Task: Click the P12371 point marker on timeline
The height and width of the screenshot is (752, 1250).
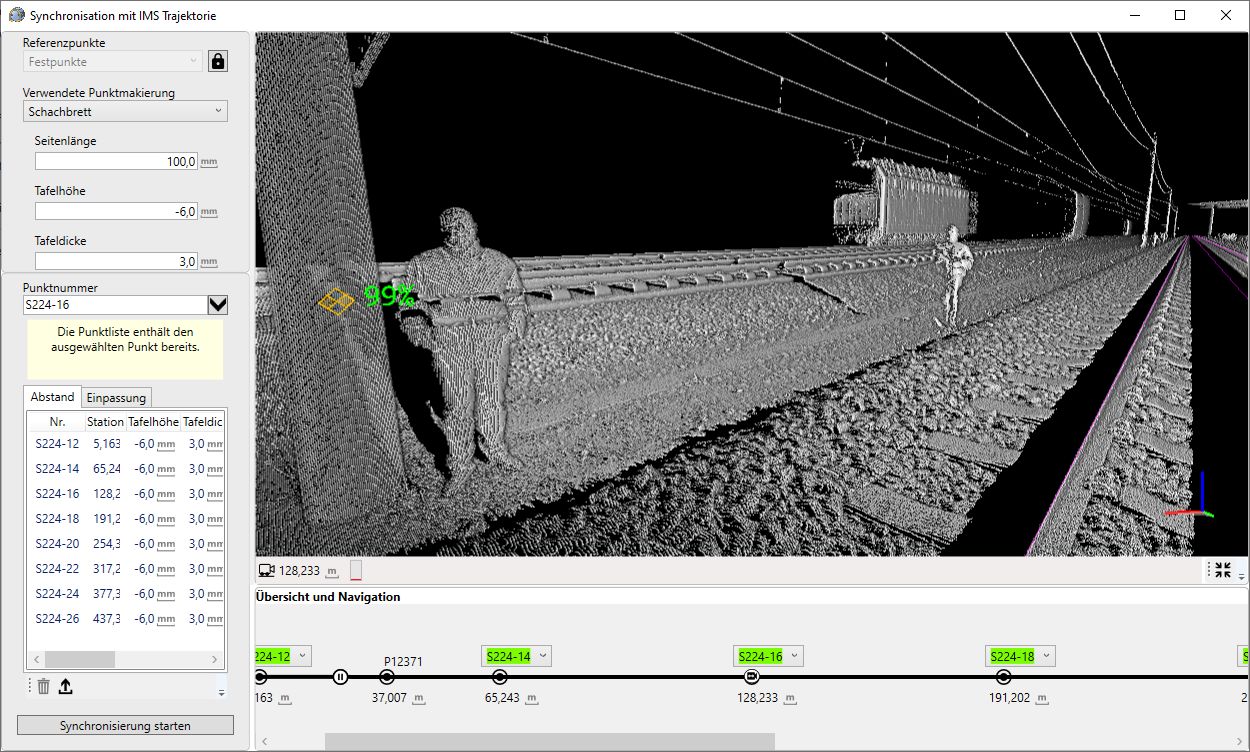Action: (387, 677)
